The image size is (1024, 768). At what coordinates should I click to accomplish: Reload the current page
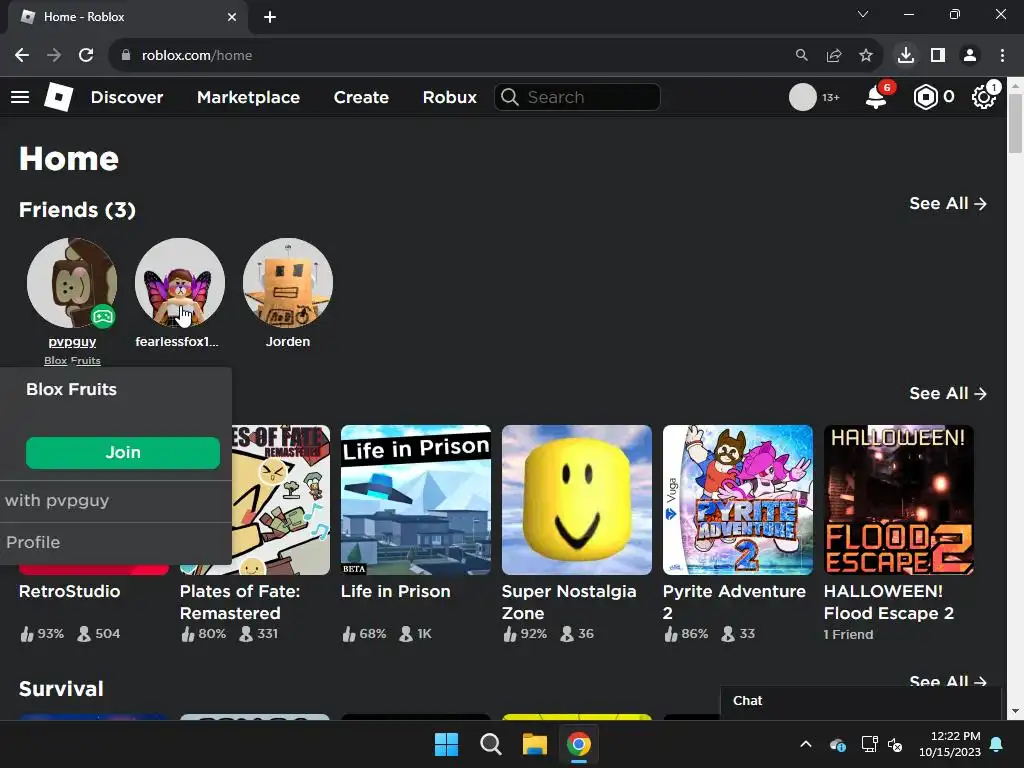click(x=86, y=56)
